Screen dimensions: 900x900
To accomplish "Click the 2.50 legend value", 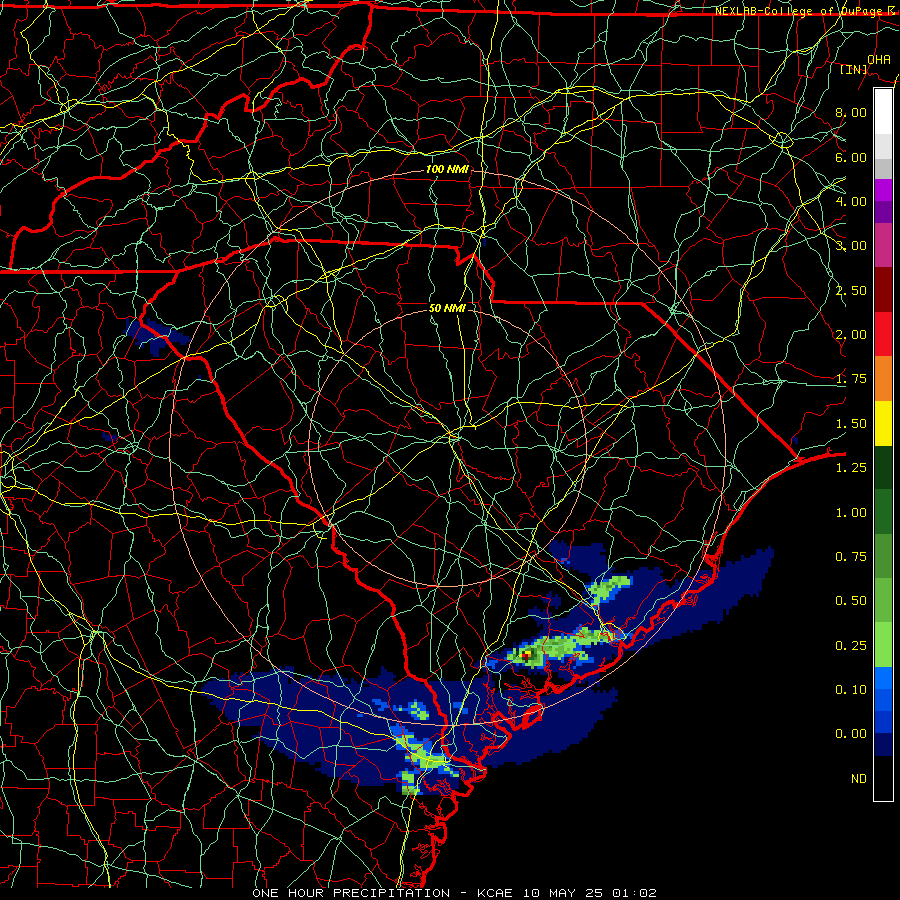I will pos(851,290).
